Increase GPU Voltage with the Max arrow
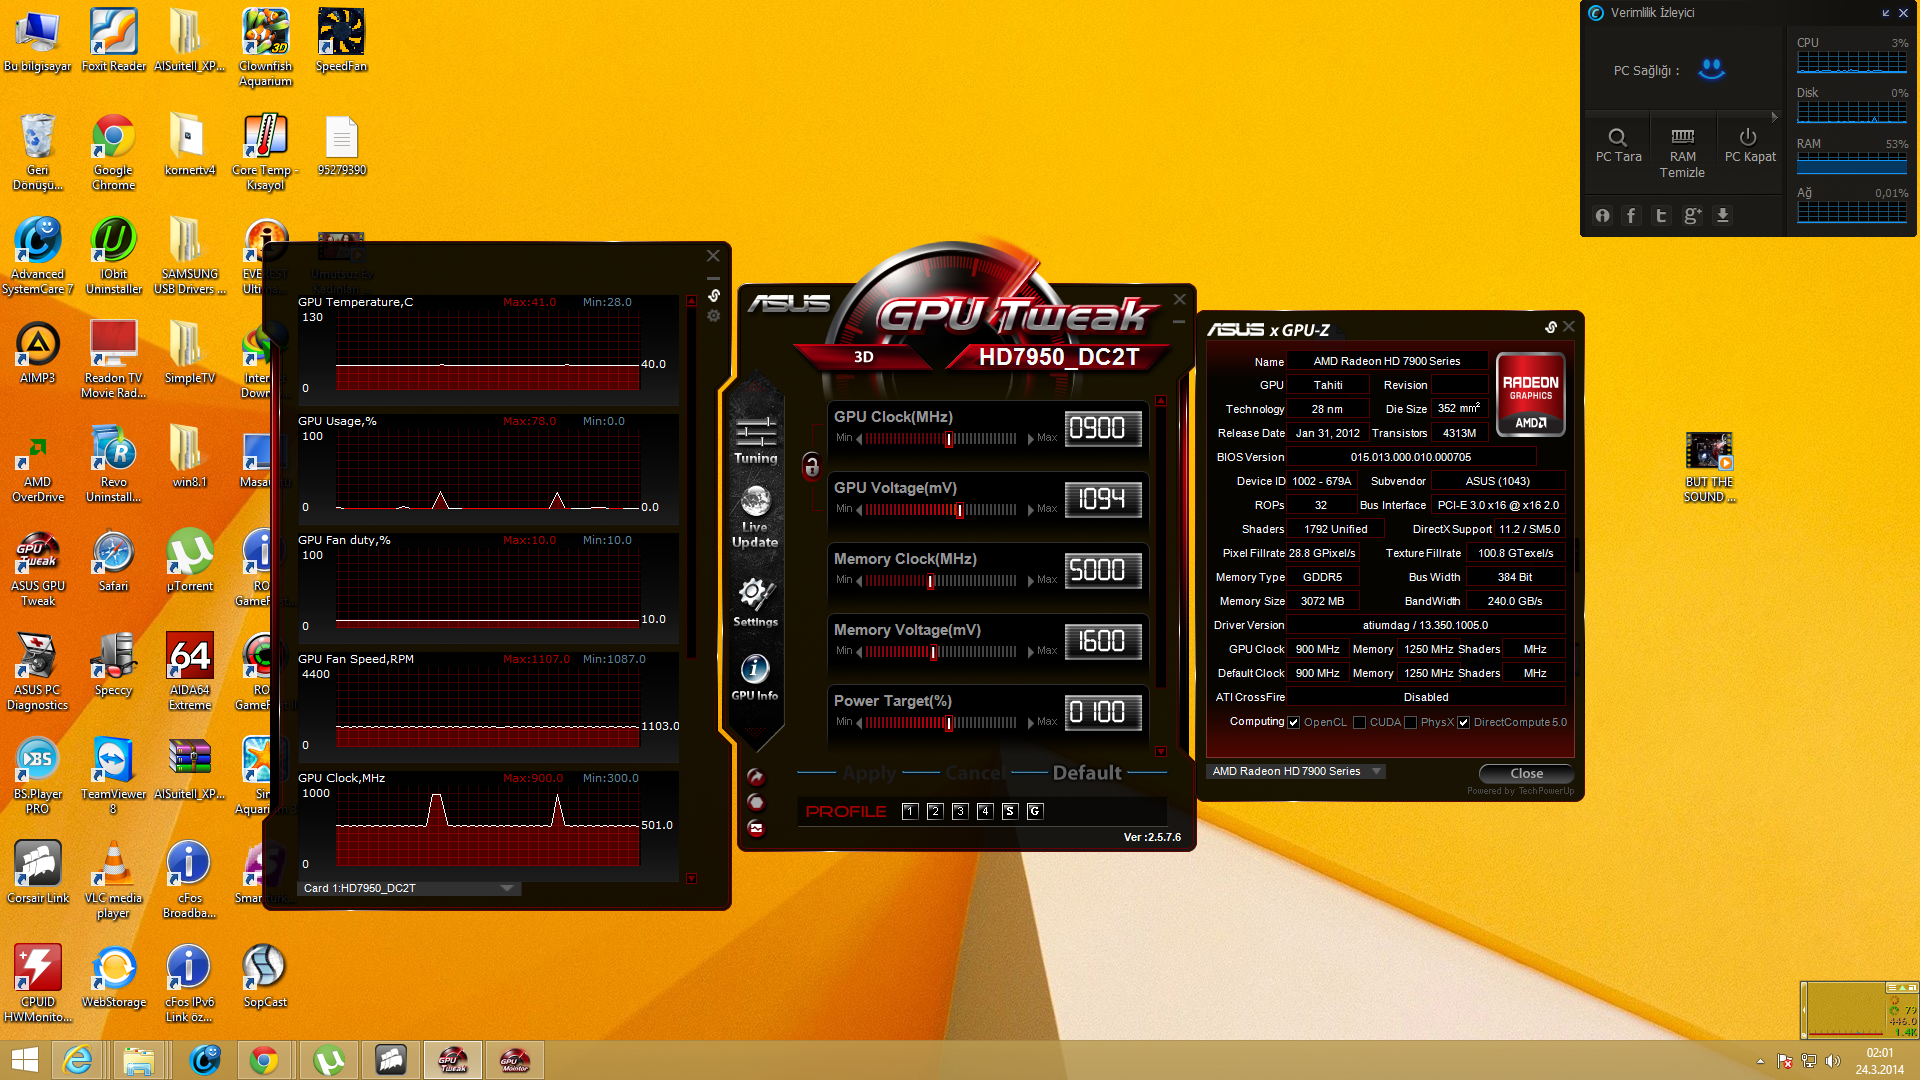The height and width of the screenshot is (1080, 1920). click(x=1031, y=510)
